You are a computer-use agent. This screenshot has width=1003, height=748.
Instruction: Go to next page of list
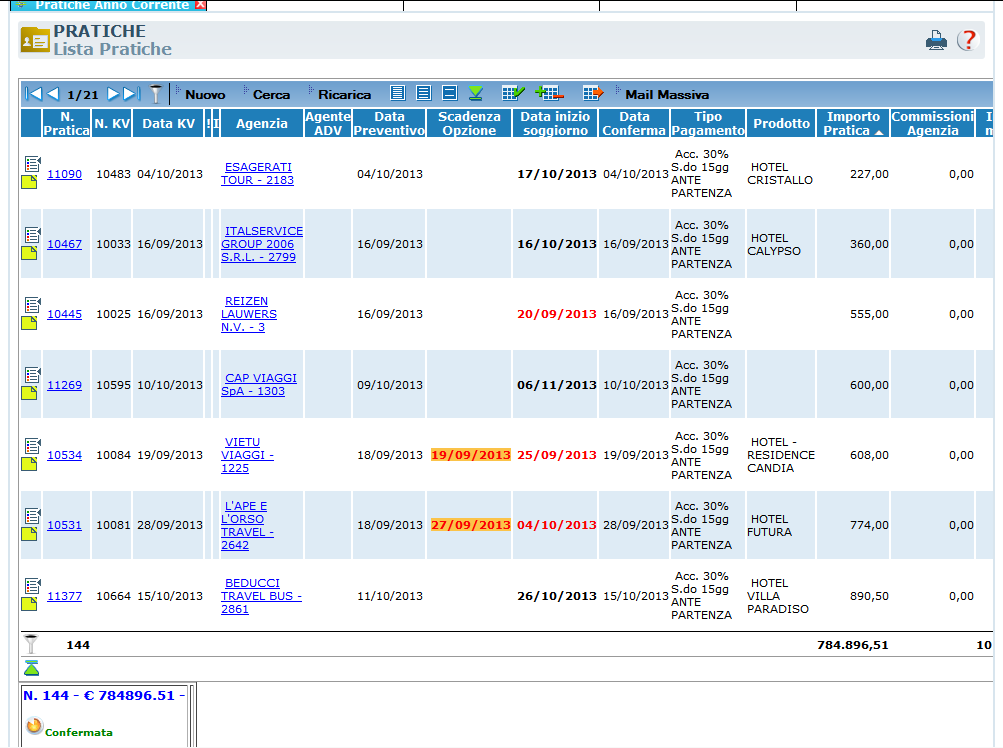(x=113, y=94)
